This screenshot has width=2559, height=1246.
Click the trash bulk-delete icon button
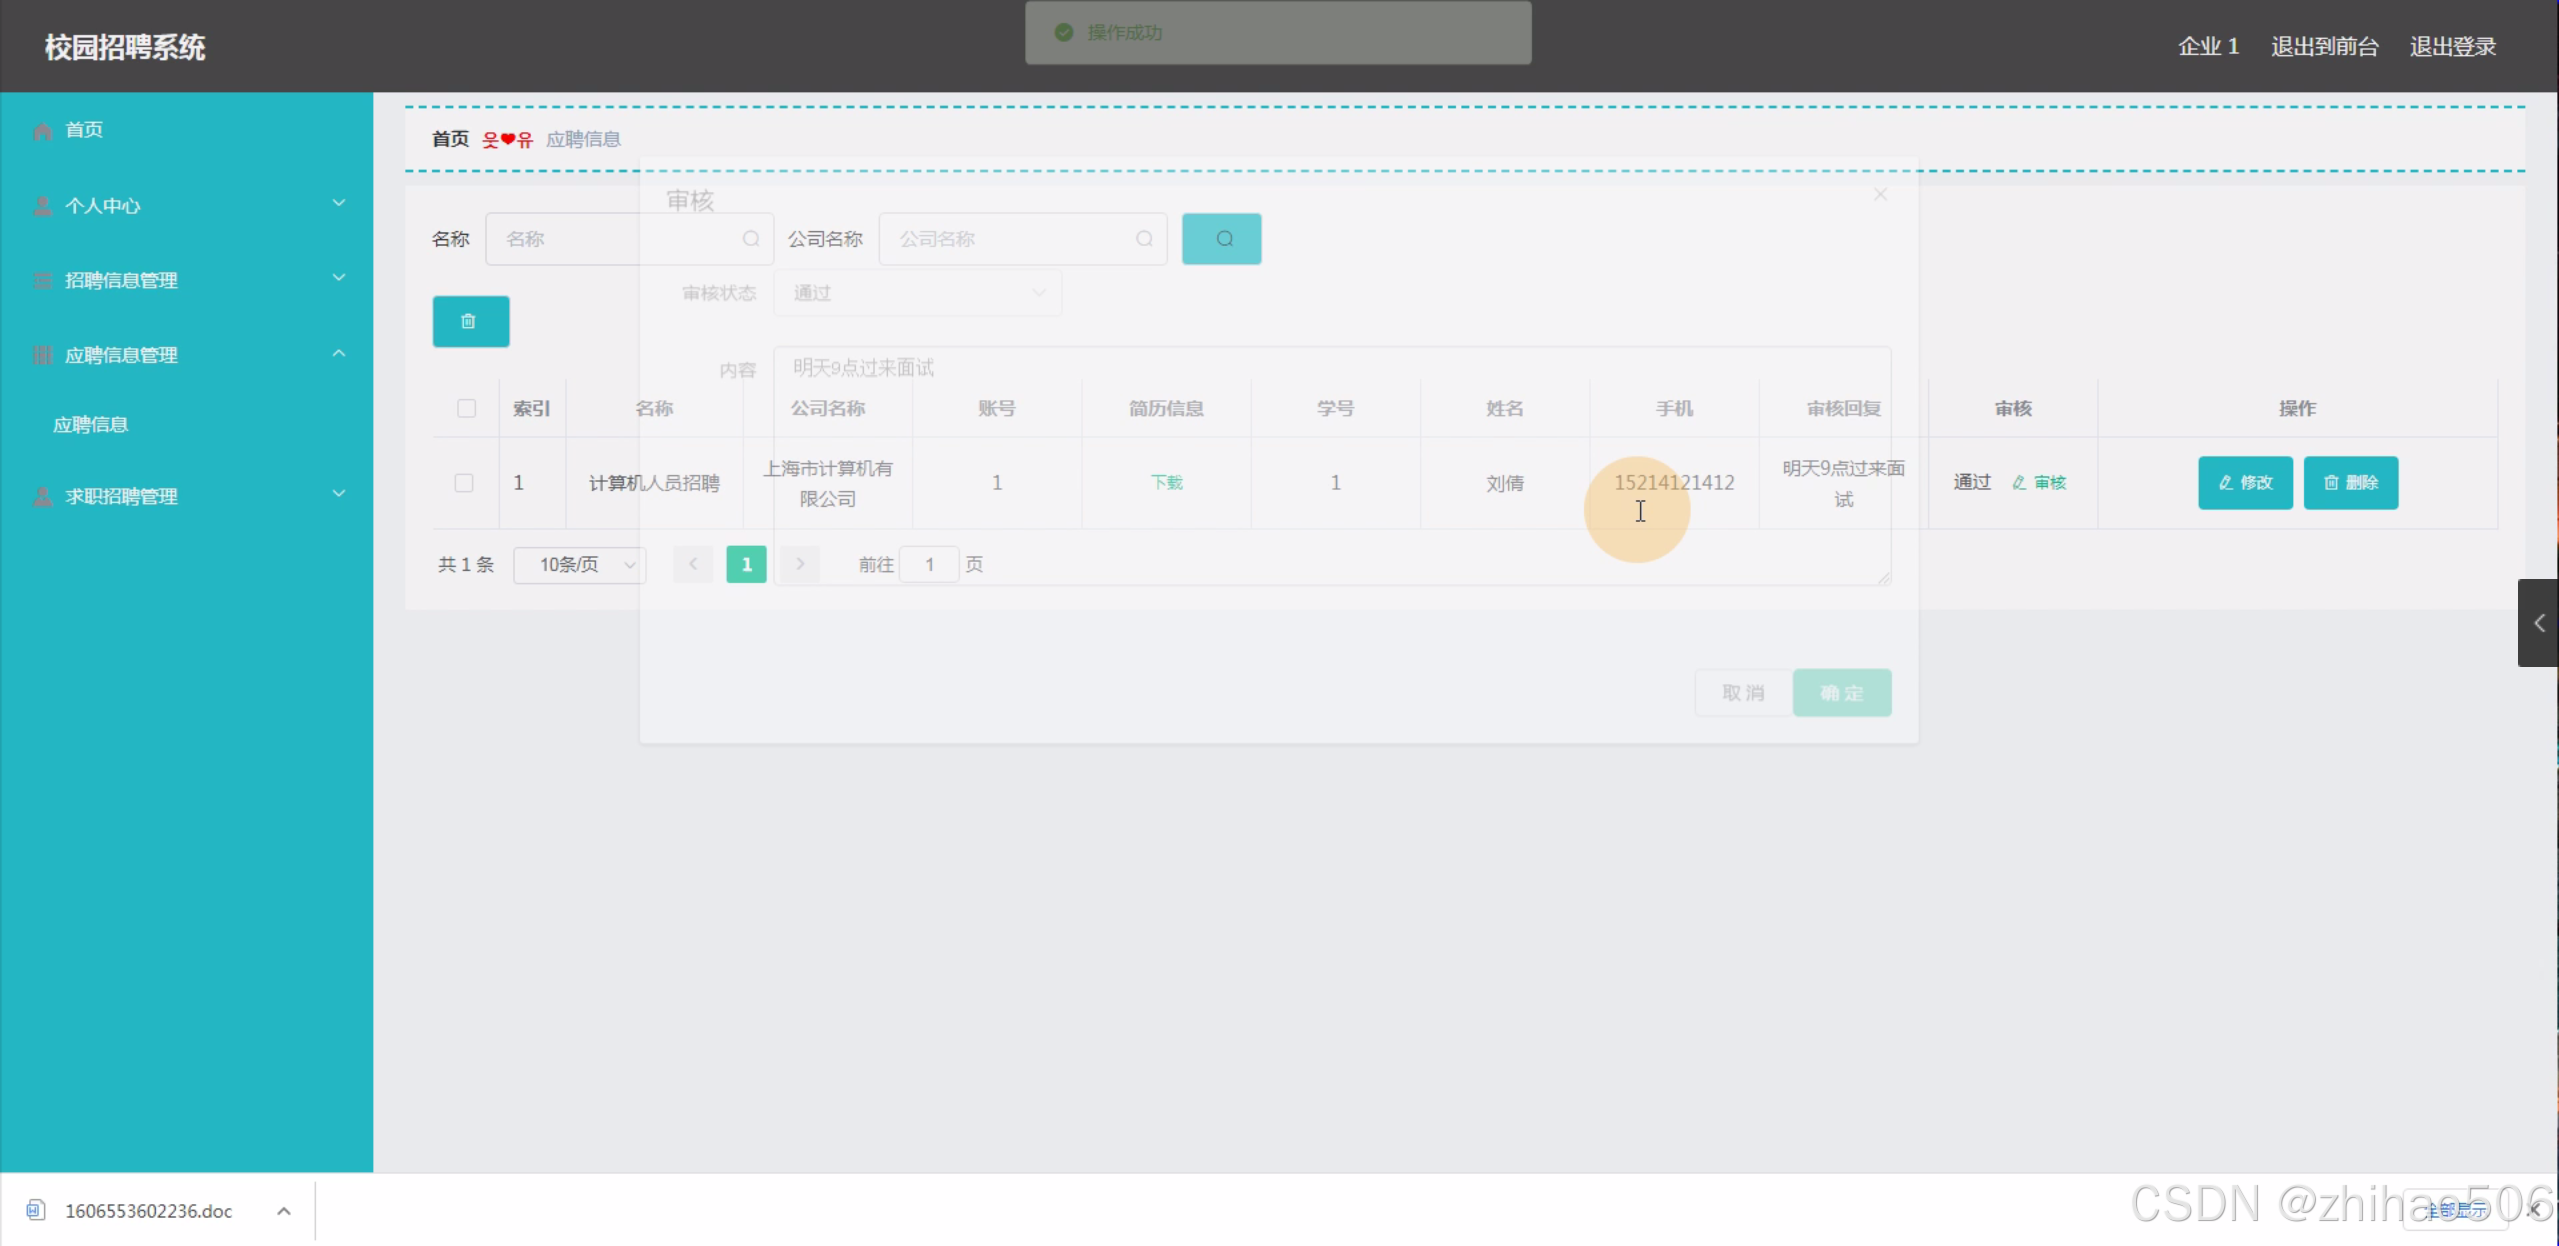coord(470,322)
